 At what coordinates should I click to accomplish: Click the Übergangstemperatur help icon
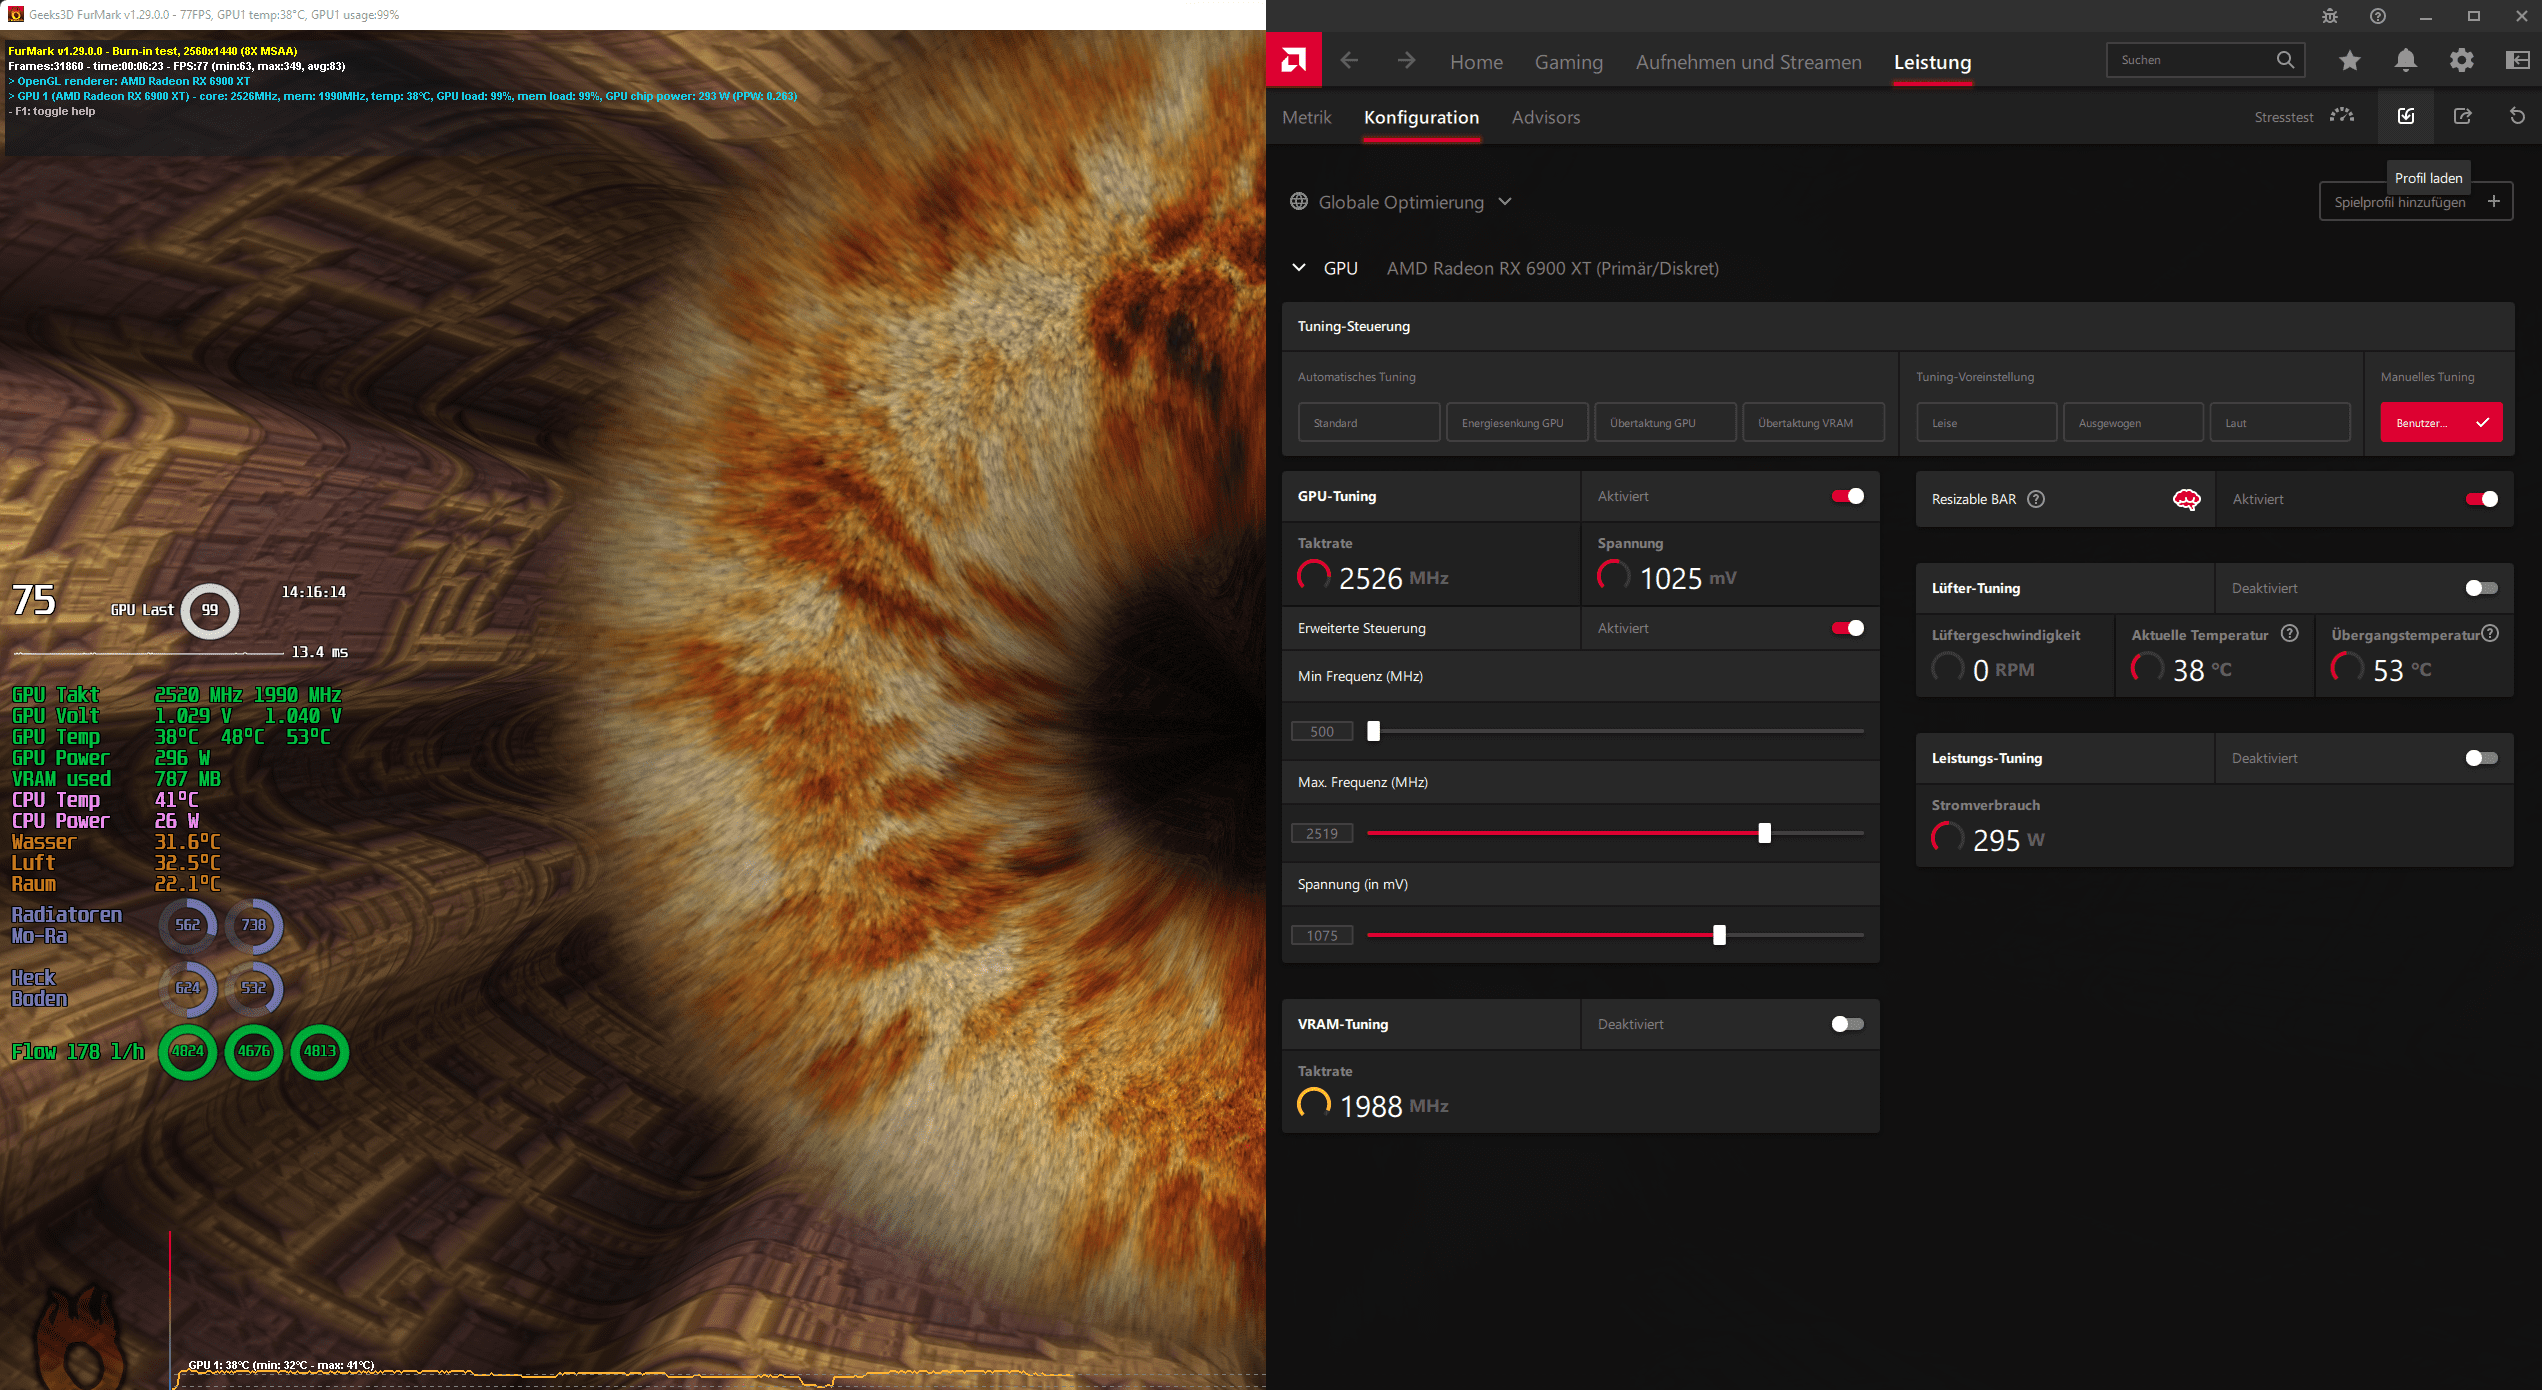2490,633
